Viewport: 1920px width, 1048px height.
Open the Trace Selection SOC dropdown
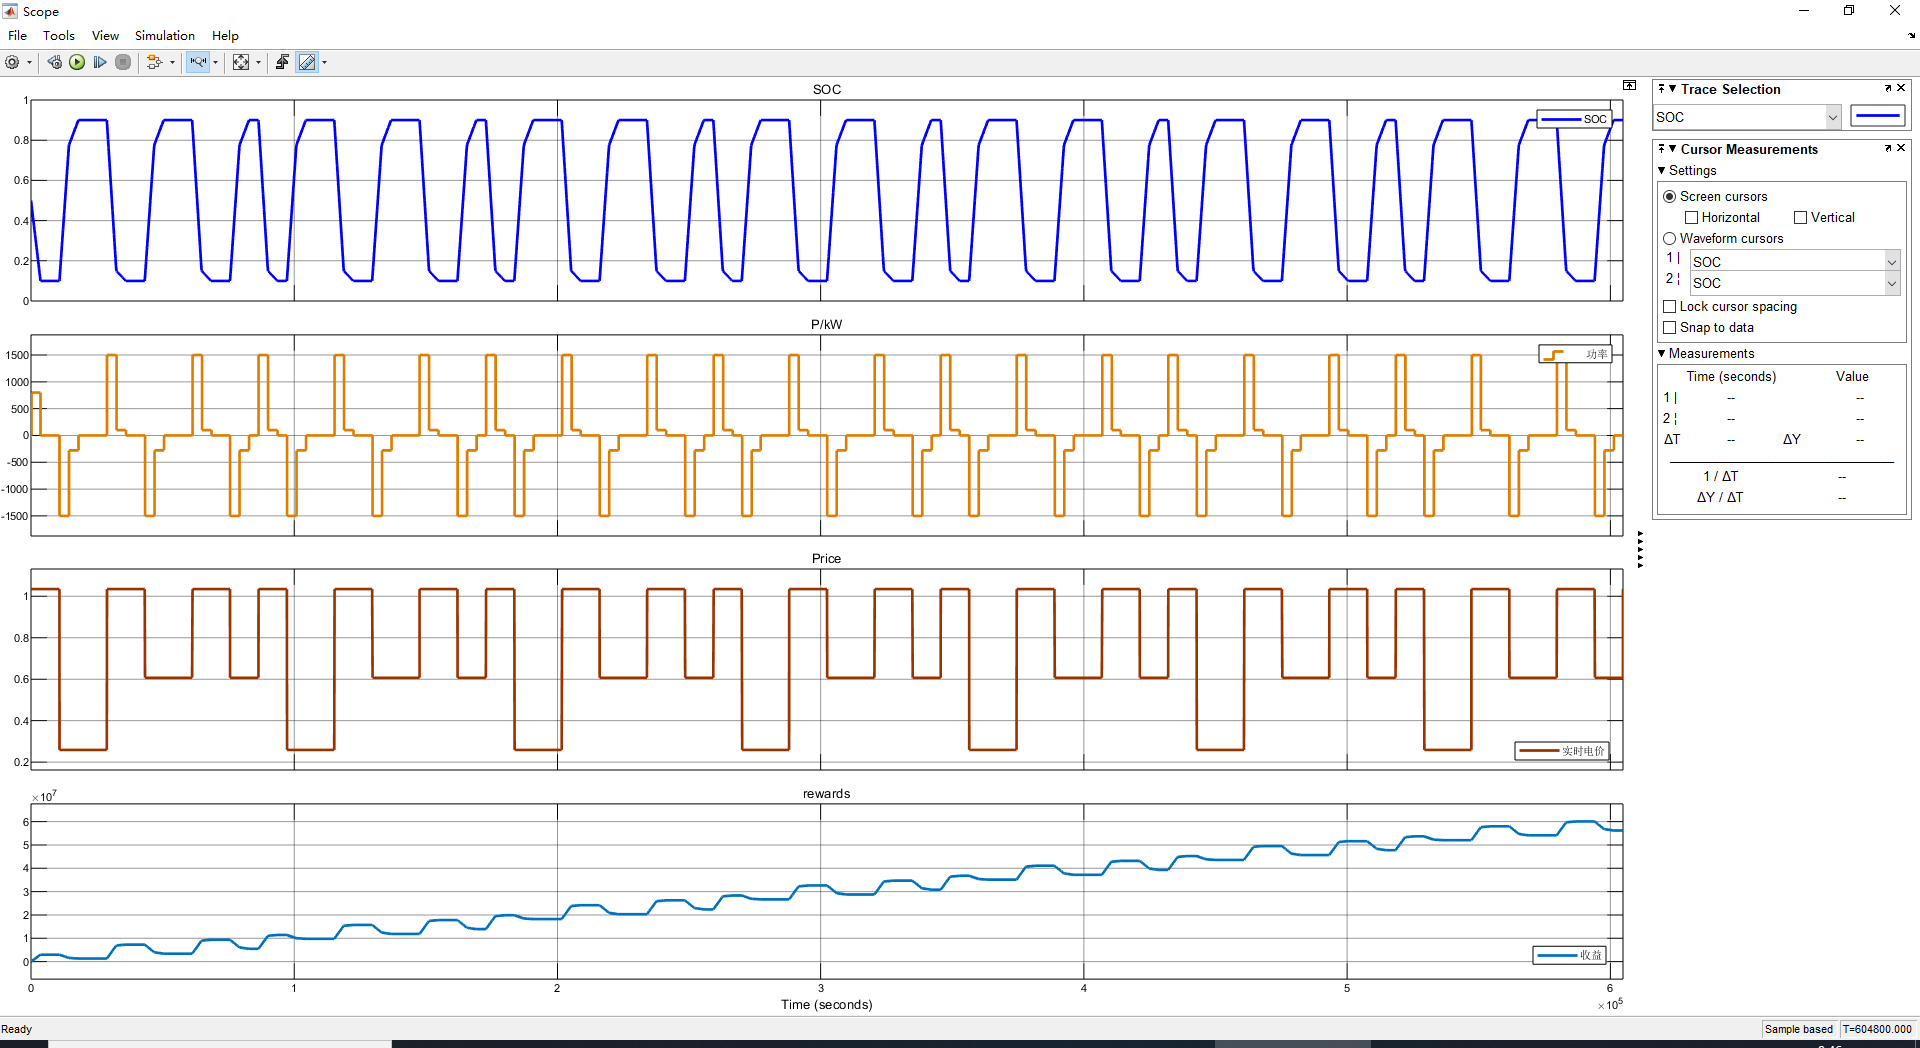(x=1832, y=117)
